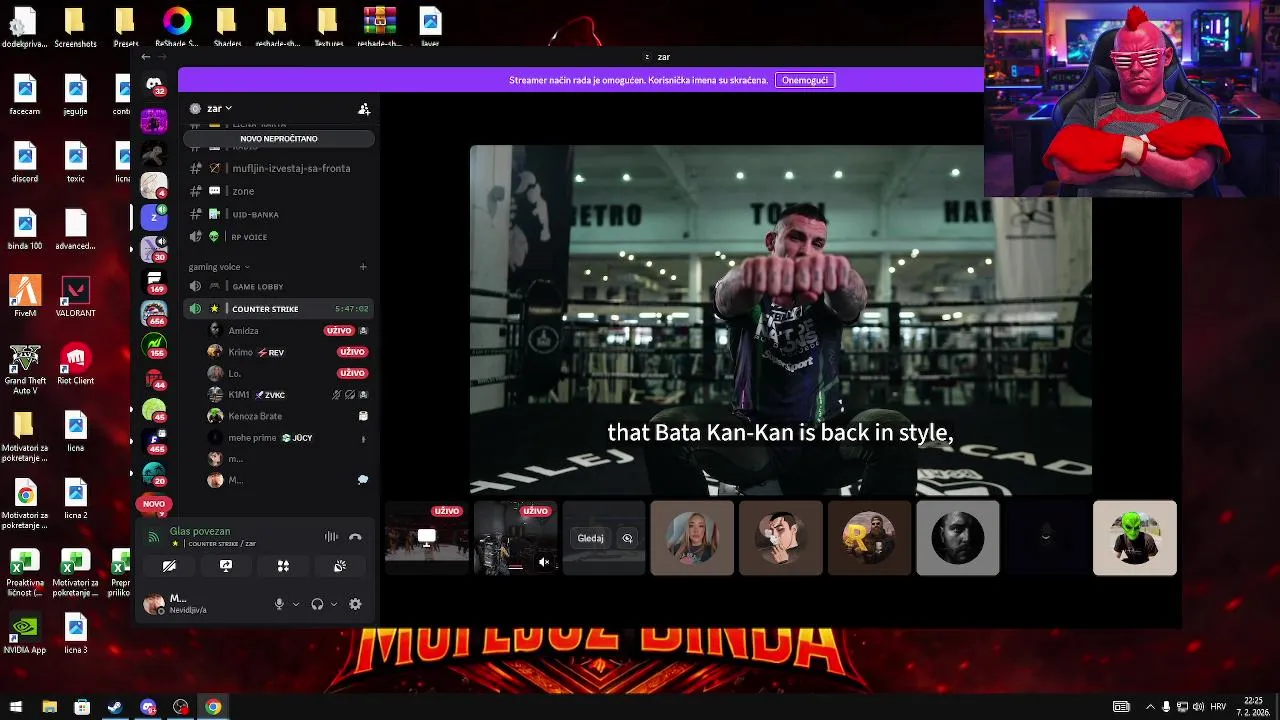Open the soundboard icon in voice panel

[340, 566]
